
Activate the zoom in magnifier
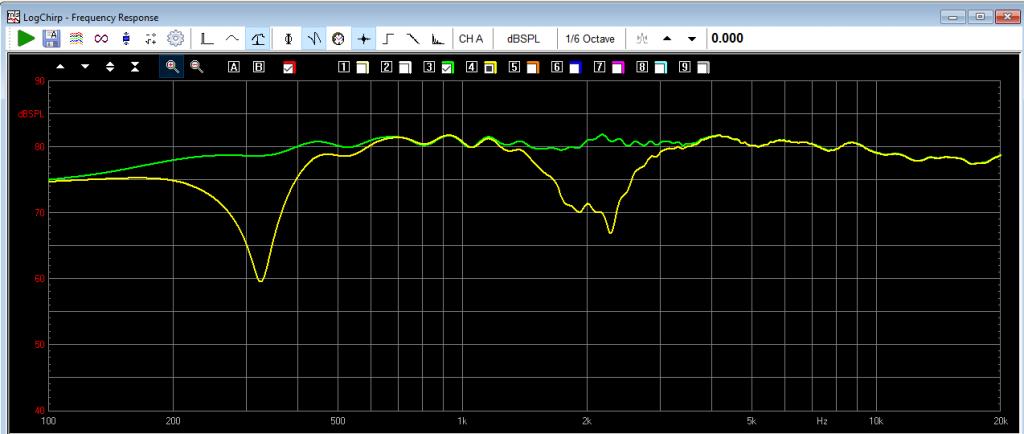pos(172,67)
